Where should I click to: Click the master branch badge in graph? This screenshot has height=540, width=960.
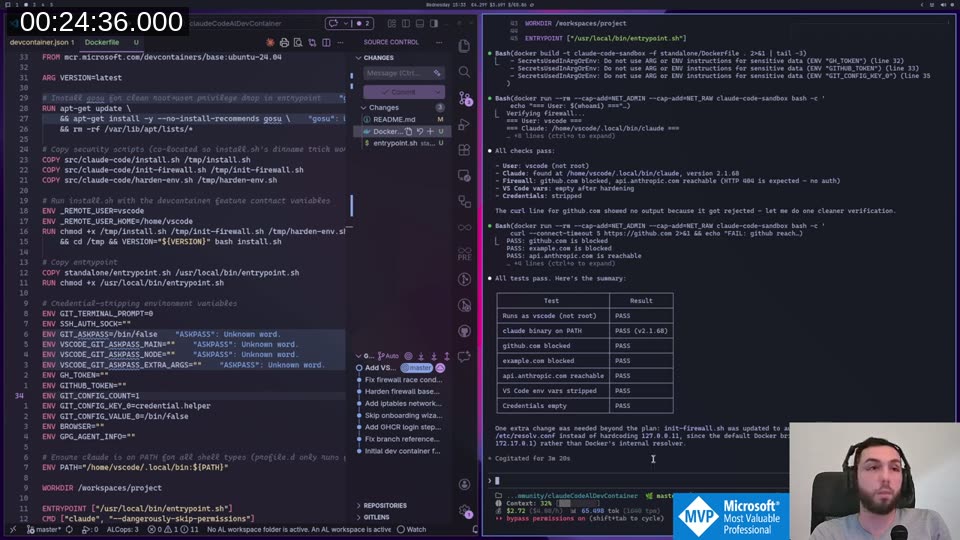(417, 368)
